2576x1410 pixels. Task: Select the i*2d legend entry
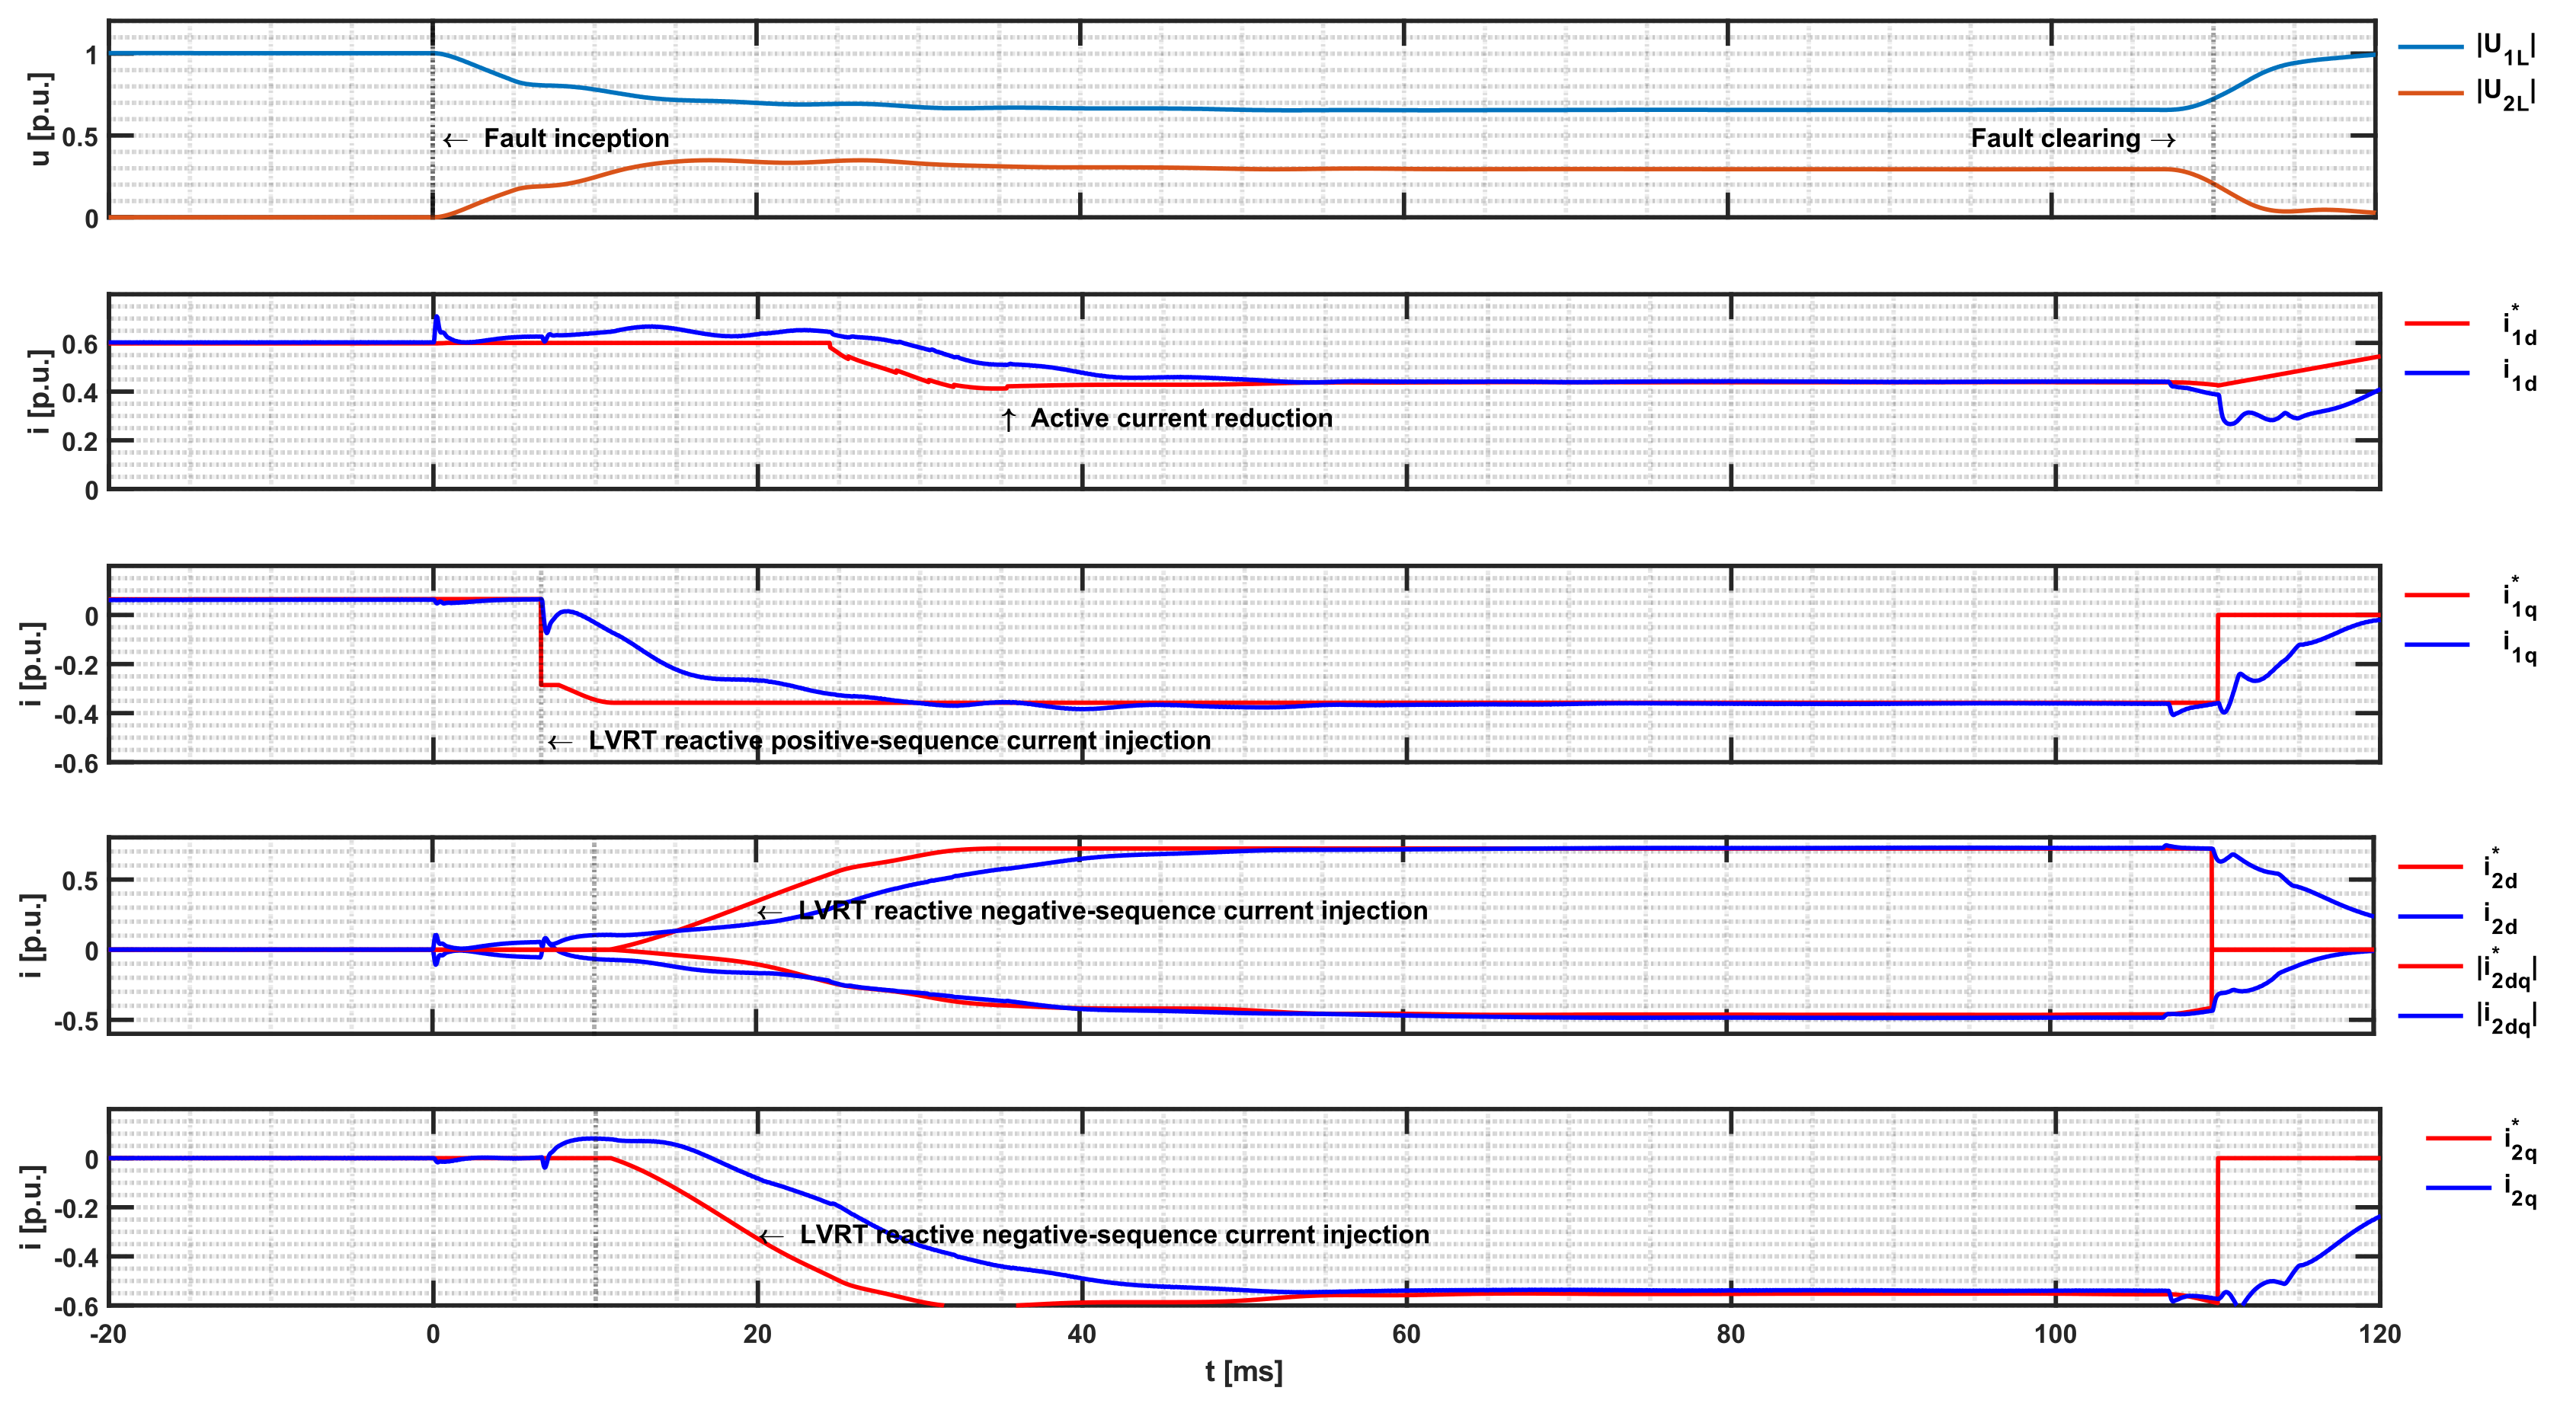(x=2500, y=870)
